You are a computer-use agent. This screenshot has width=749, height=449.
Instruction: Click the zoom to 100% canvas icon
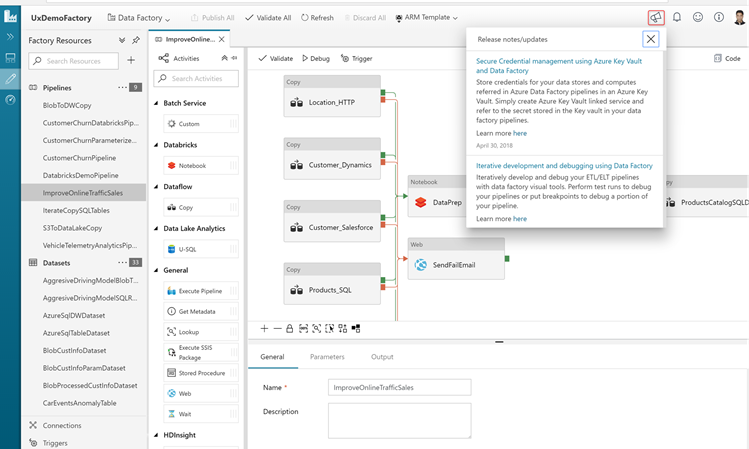click(303, 329)
